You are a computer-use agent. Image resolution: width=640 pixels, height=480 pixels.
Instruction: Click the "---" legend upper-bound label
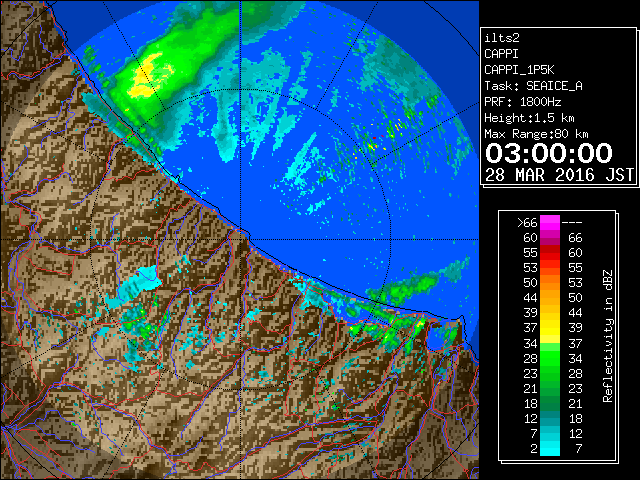572,222
